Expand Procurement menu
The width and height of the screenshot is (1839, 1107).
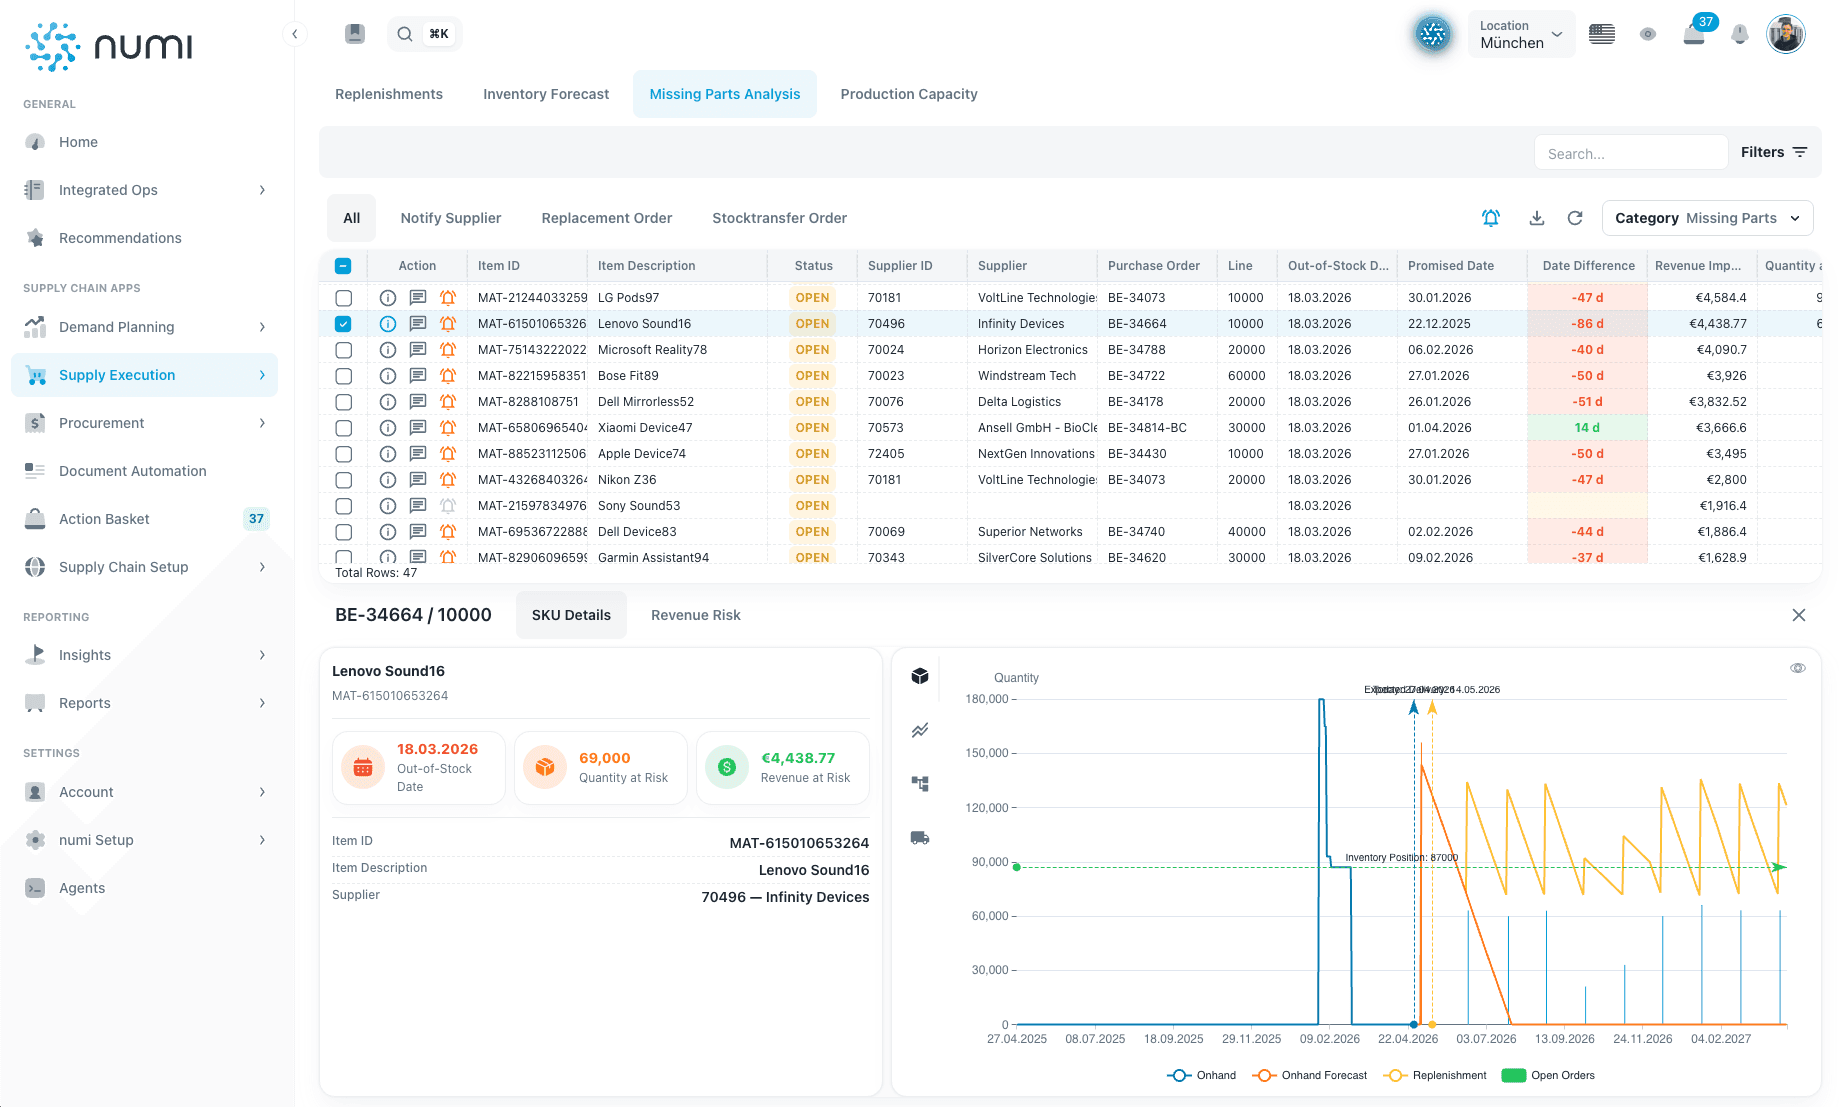(x=146, y=423)
